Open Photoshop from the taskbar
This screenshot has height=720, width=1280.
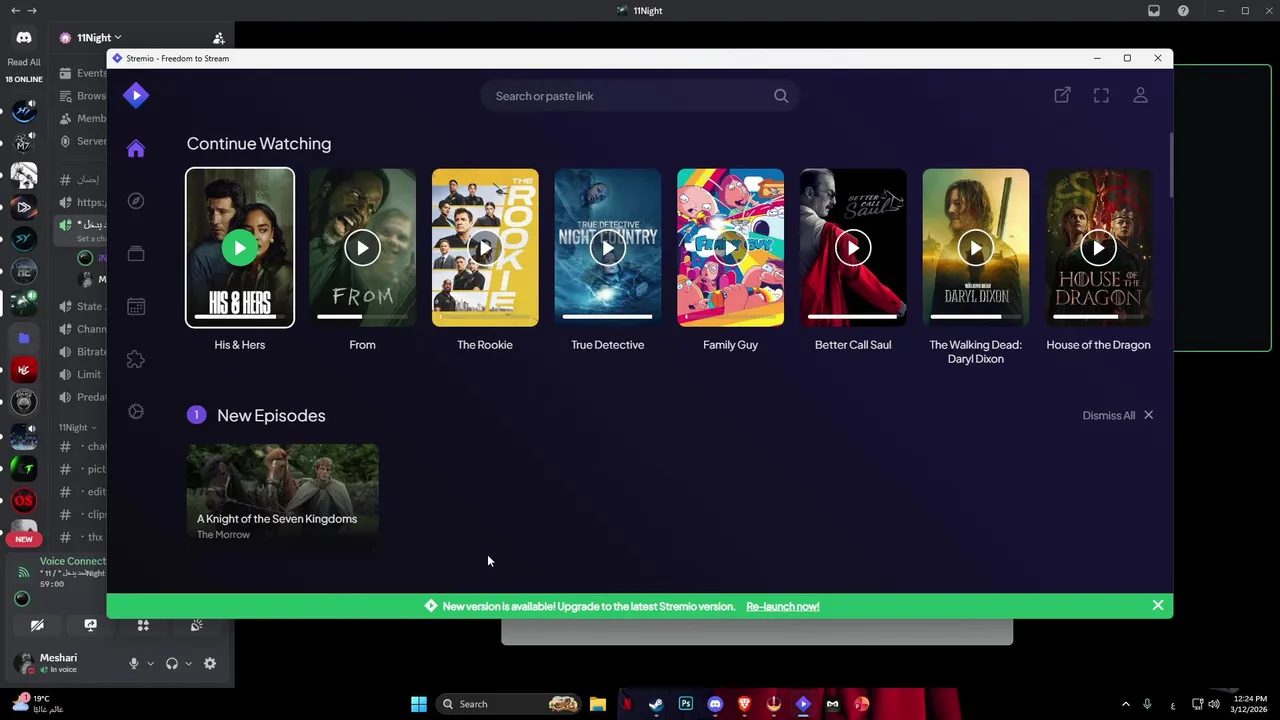[686, 704]
